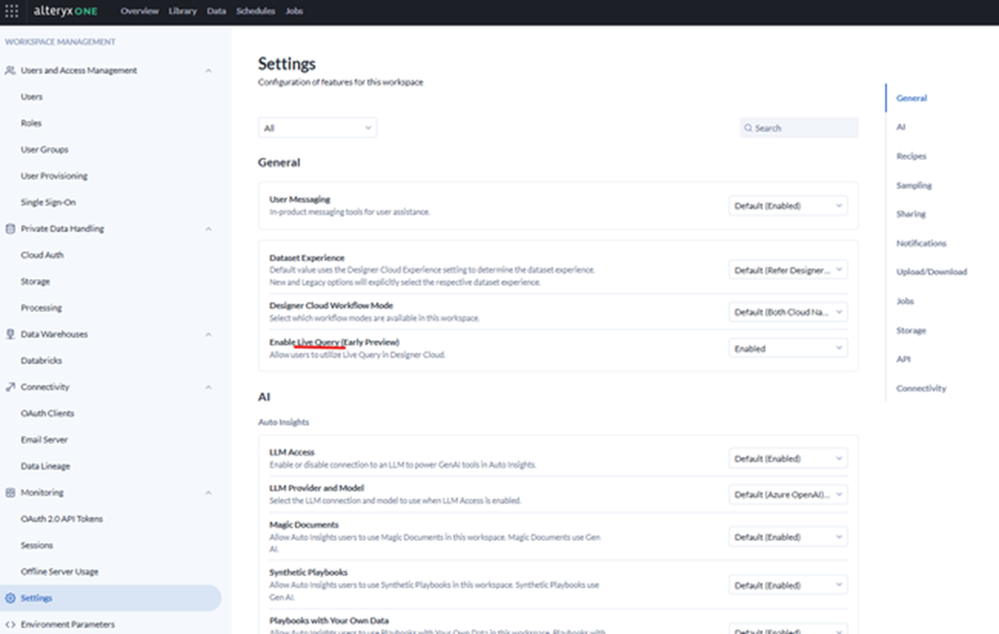
Task: Open the LLM Access dropdown
Action: tap(788, 459)
